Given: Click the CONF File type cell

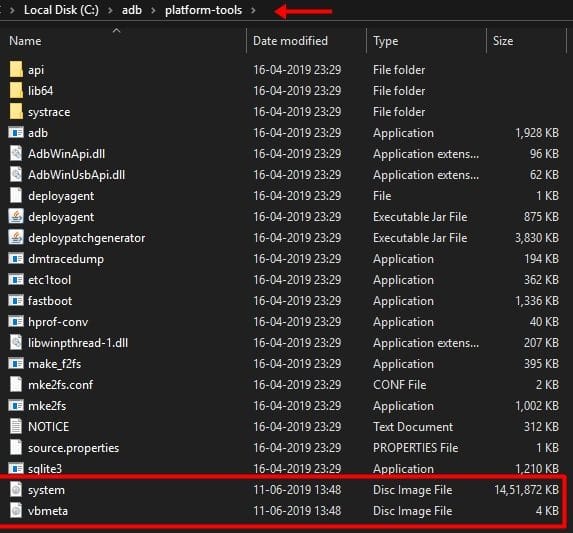Looking at the screenshot, I should [x=399, y=384].
